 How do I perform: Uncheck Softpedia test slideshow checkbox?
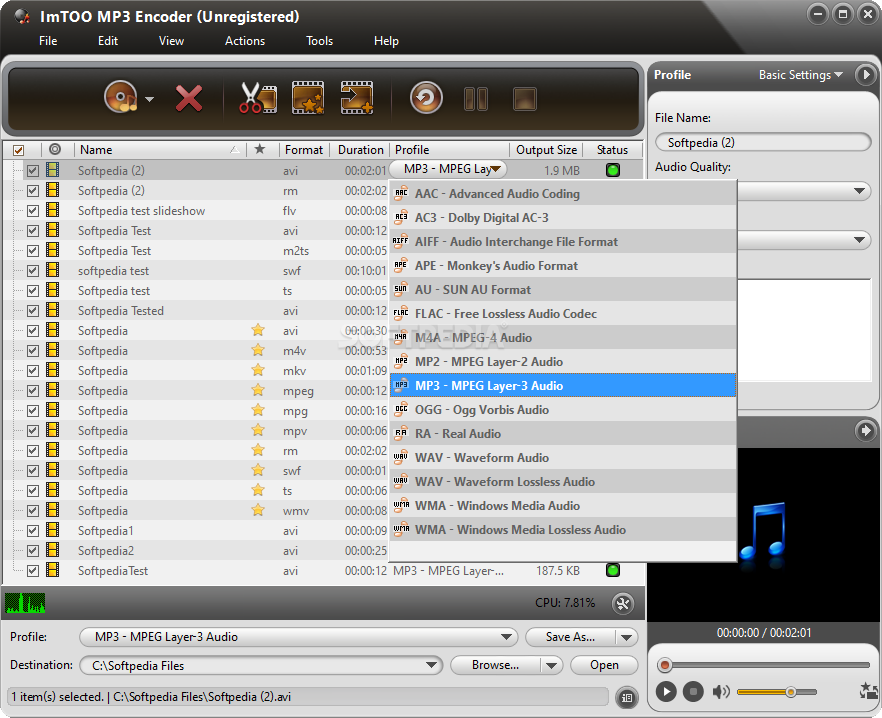33,210
